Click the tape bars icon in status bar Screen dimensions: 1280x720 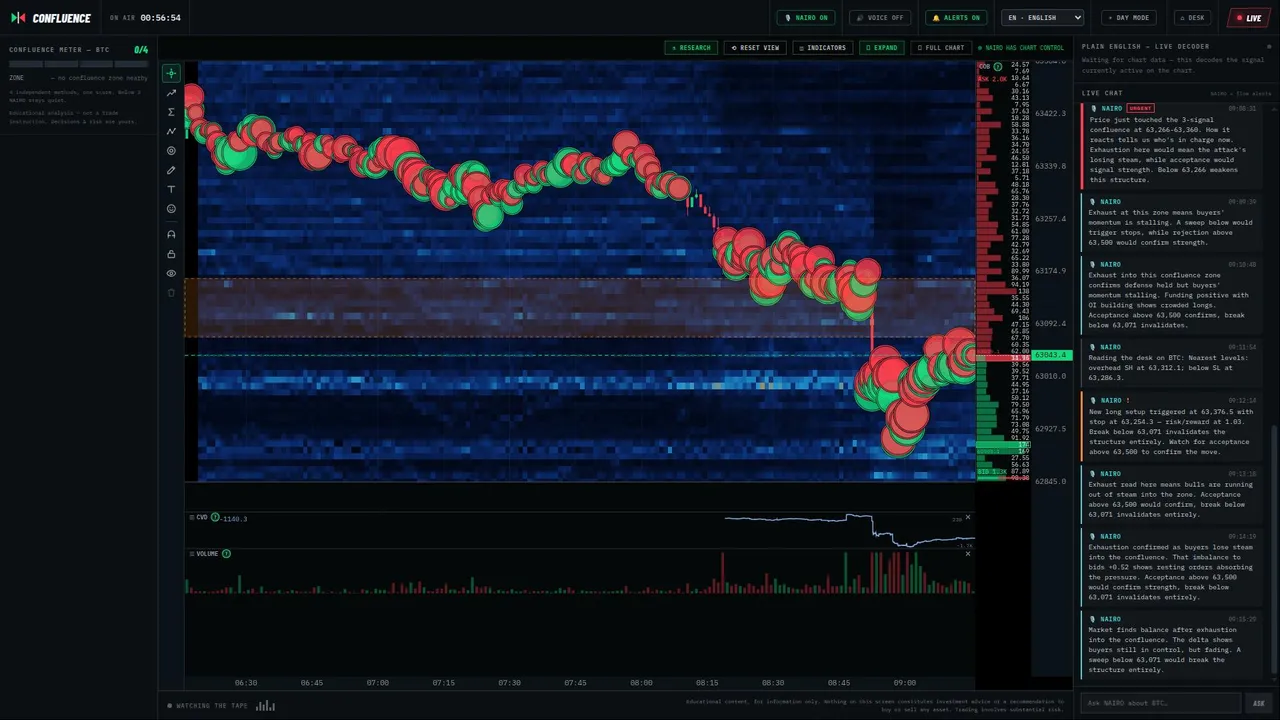(x=265, y=706)
